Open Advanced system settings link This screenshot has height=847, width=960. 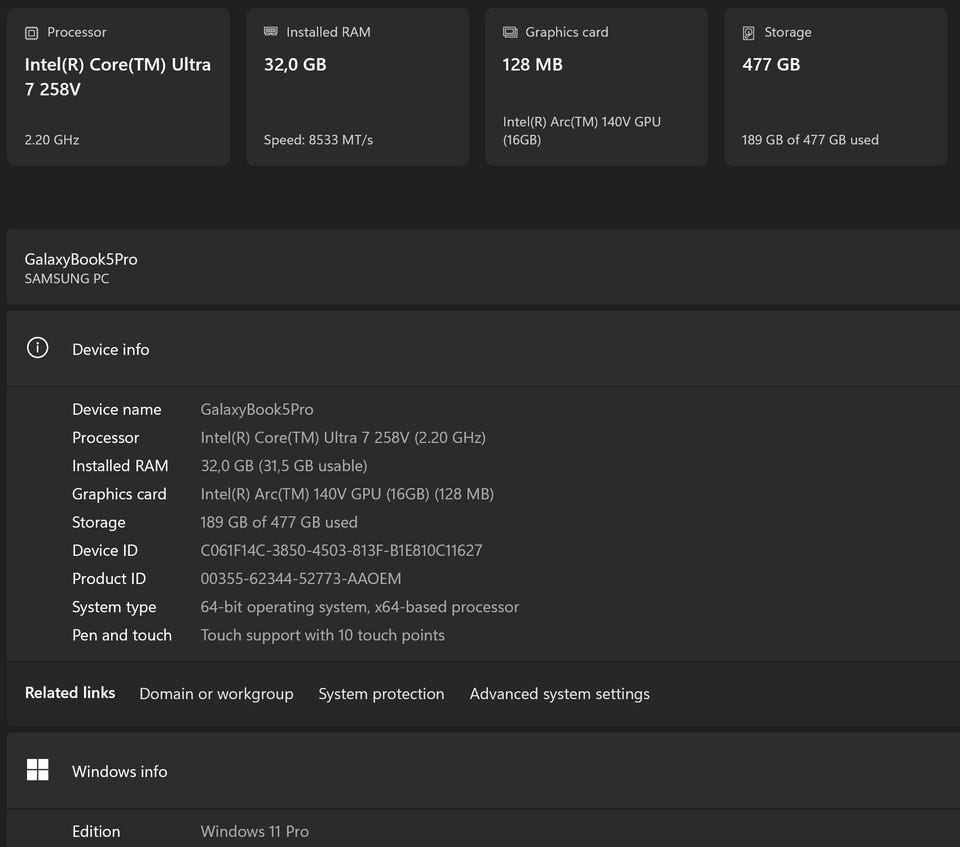(x=560, y=694)
